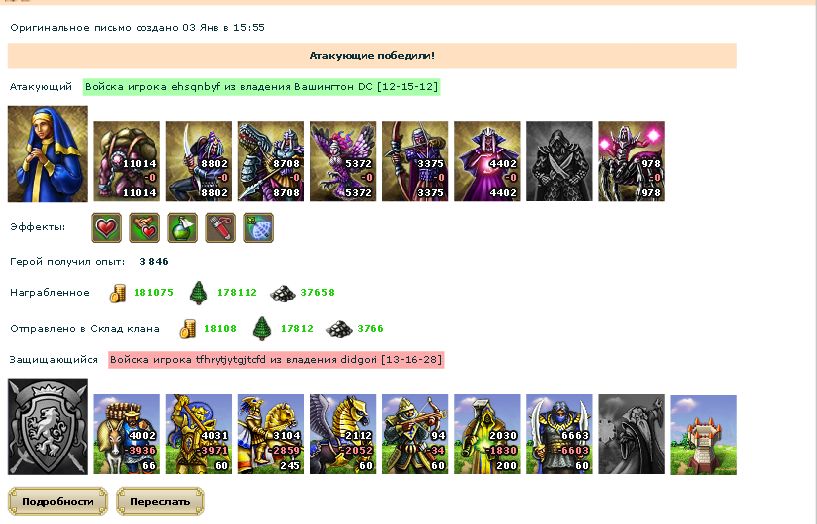817x524 pixels.
Task: Open the Подробности details button
Action: click(x=58, y=502)
